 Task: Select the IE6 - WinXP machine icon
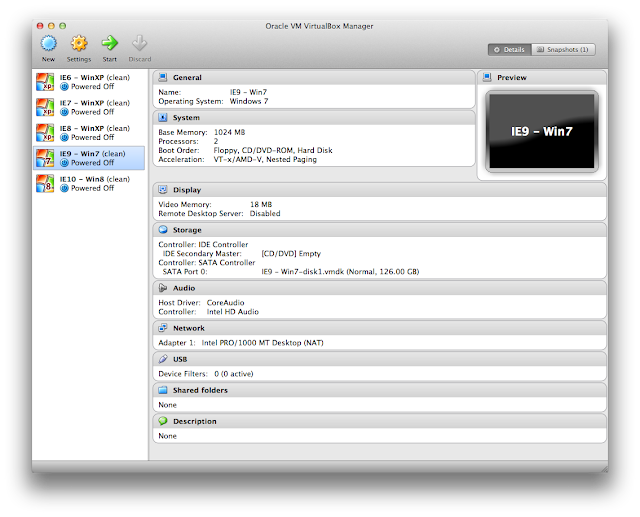coord(45,82)
